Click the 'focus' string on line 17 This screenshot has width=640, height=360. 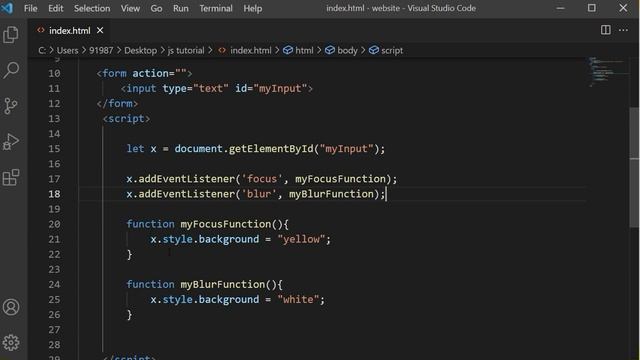pyautogui.click(x=262, y=179)
